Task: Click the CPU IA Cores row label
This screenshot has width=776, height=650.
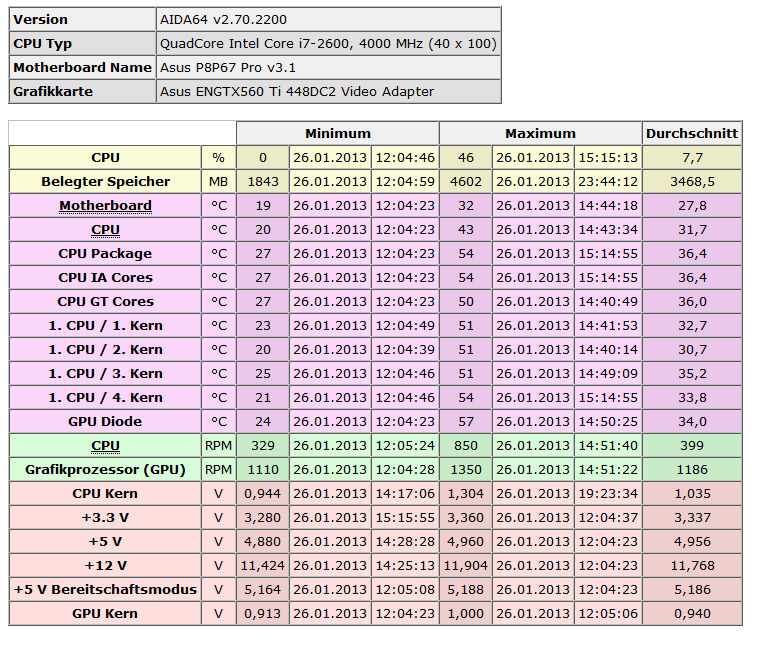Action: [105, 278]
